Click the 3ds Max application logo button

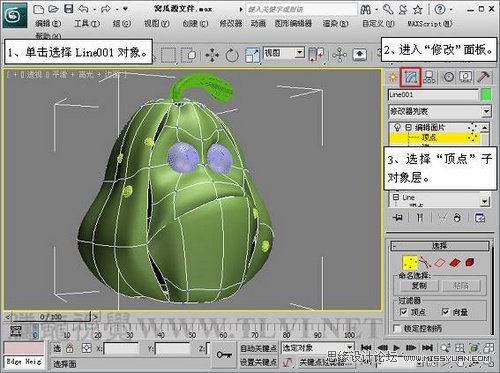15,15
